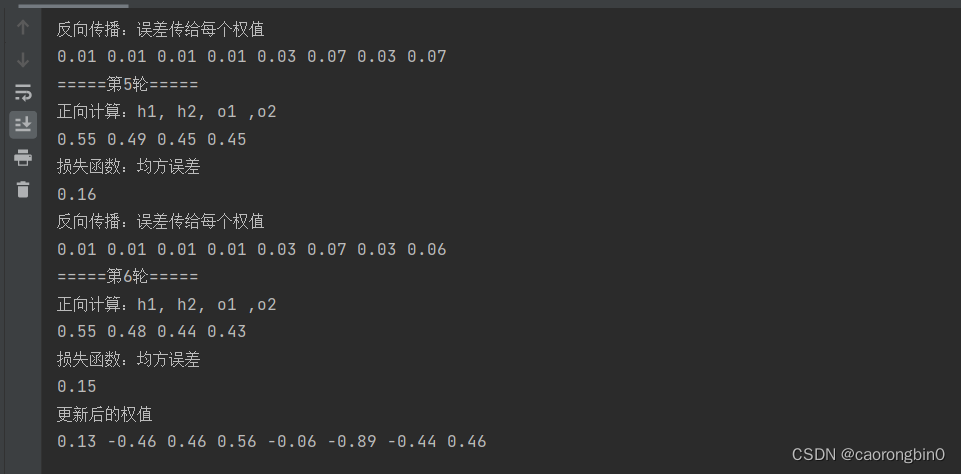Click the gradient line ending in 0.03 0.06
Screen dimensions: 961x474
[x=252, y=250]
